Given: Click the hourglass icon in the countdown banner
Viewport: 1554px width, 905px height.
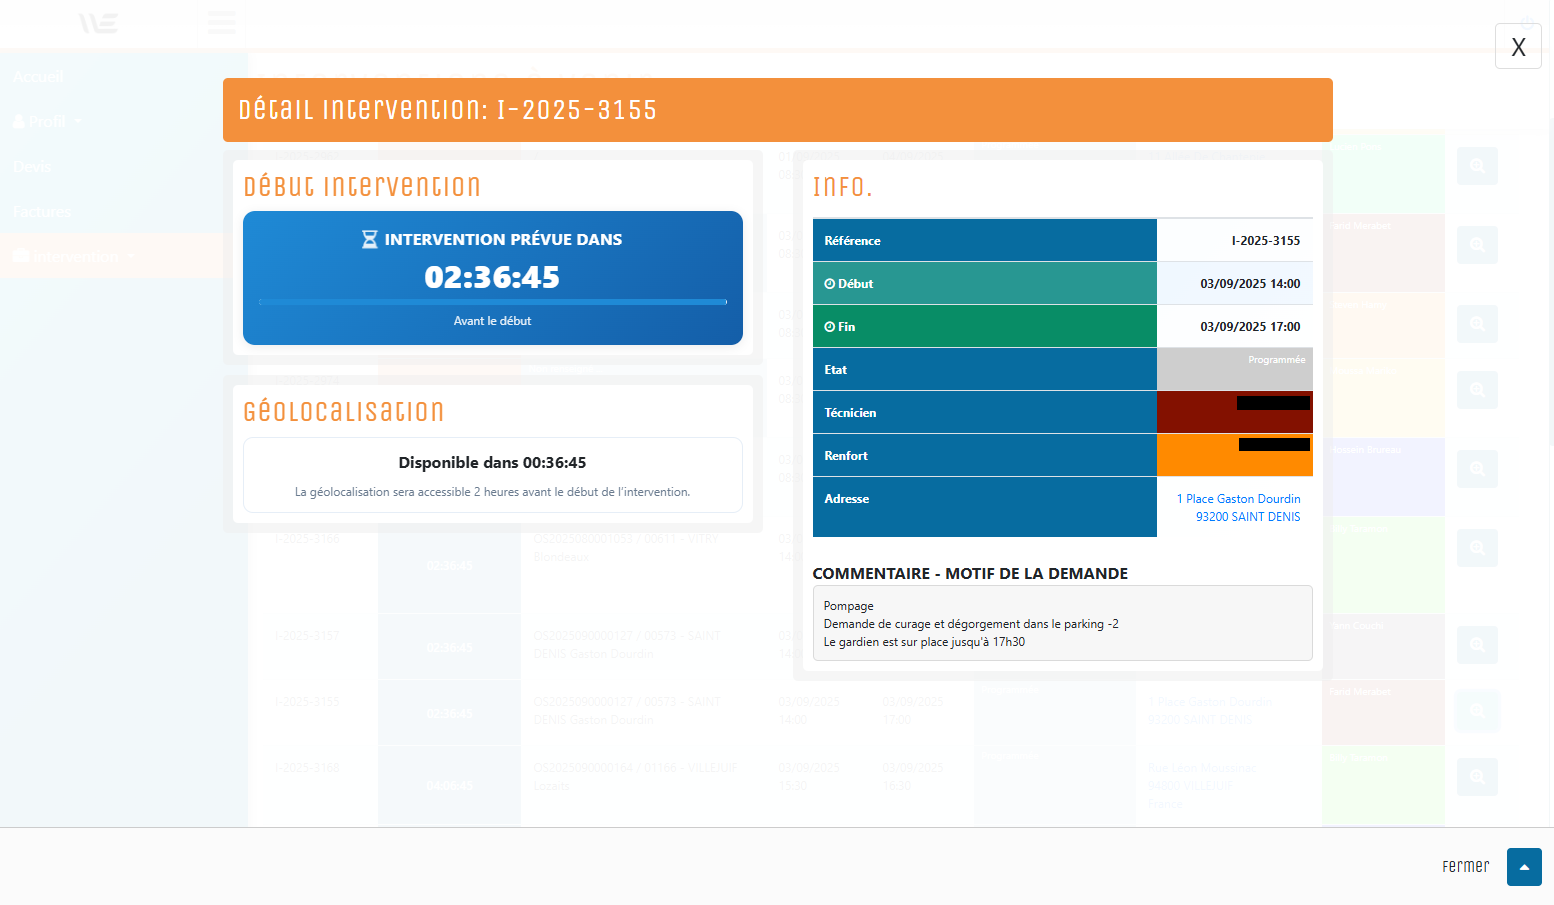Looking at the screenshot, I should click(x=369, y=240).
